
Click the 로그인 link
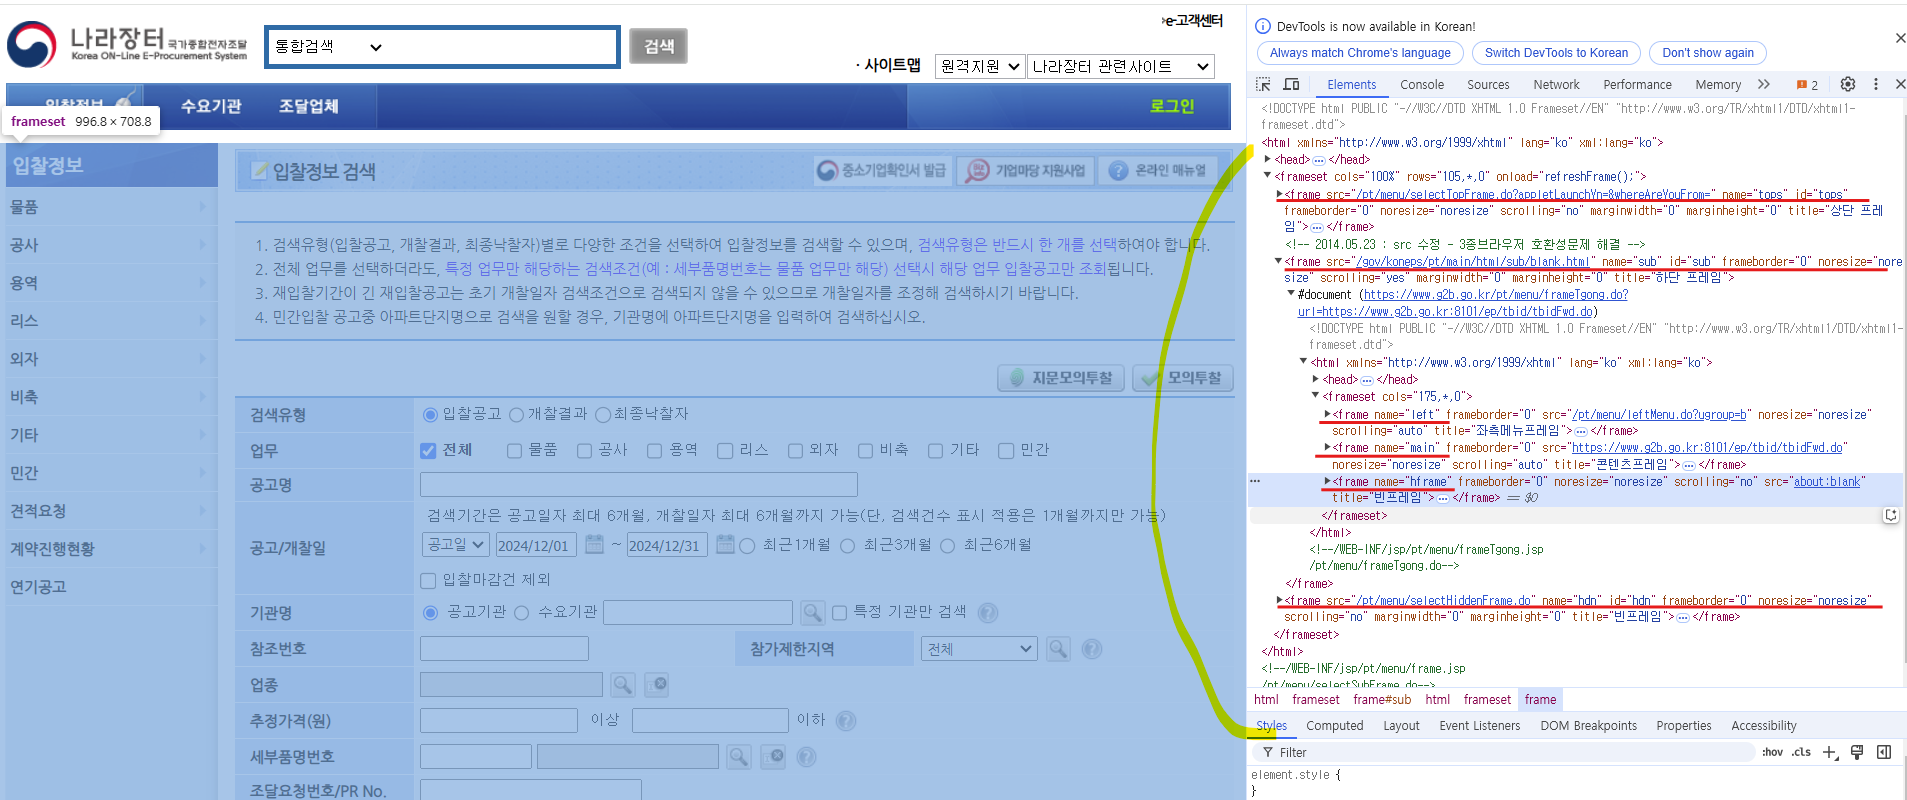pyautogui.click(x=1172, y=106)
